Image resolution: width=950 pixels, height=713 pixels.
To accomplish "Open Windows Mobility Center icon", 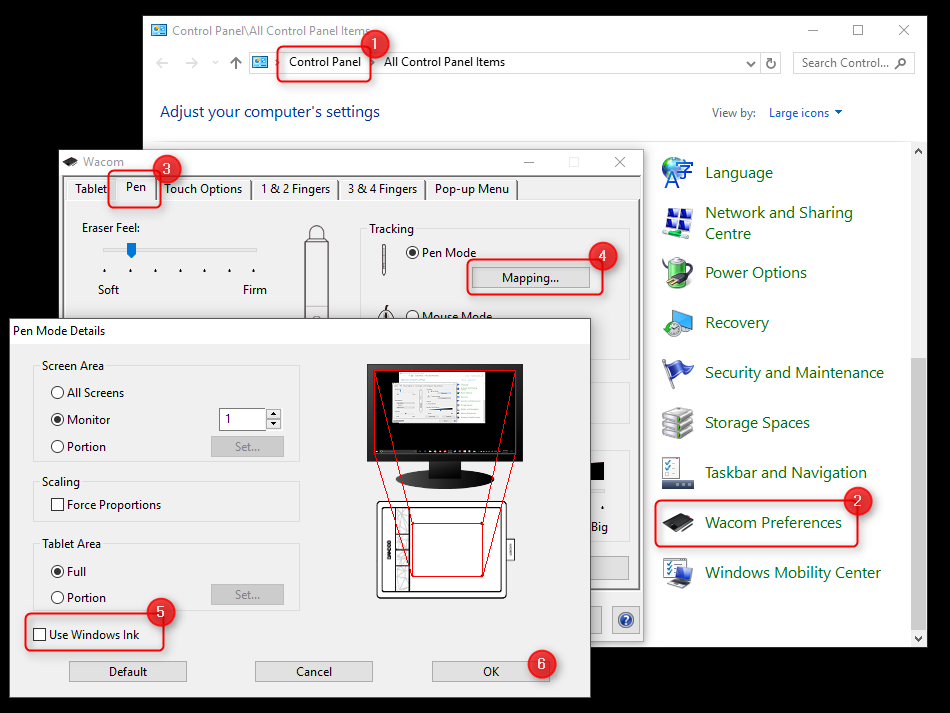I will [677, 572].
